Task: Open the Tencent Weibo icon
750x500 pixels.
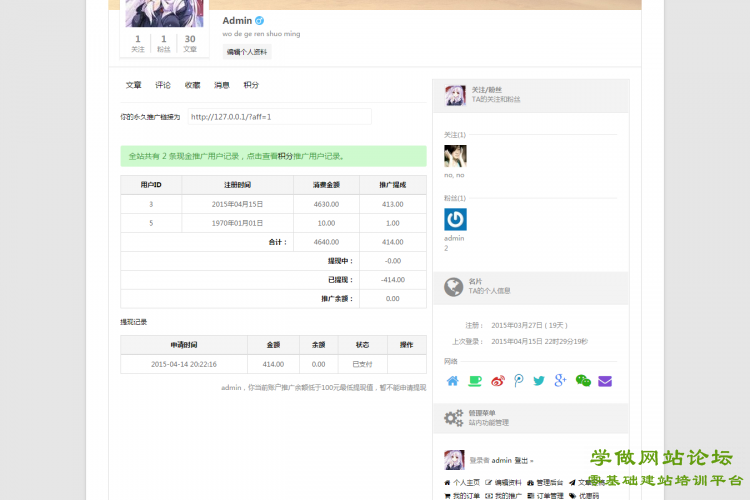Action: (x=518, y=381)
